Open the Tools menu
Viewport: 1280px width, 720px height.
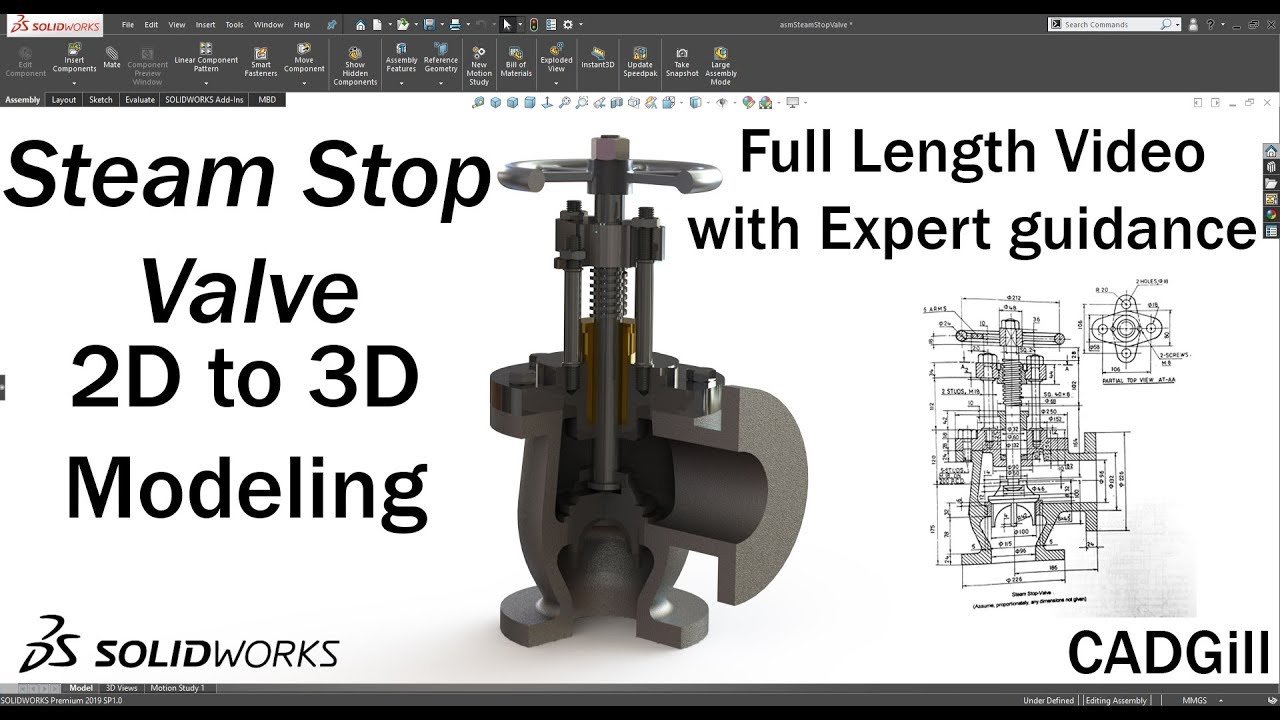(x=234, y=24)
